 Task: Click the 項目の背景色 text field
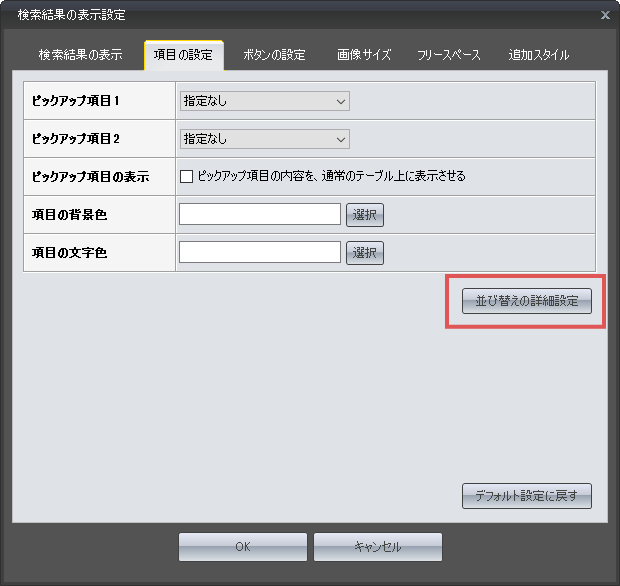point(260,215)
